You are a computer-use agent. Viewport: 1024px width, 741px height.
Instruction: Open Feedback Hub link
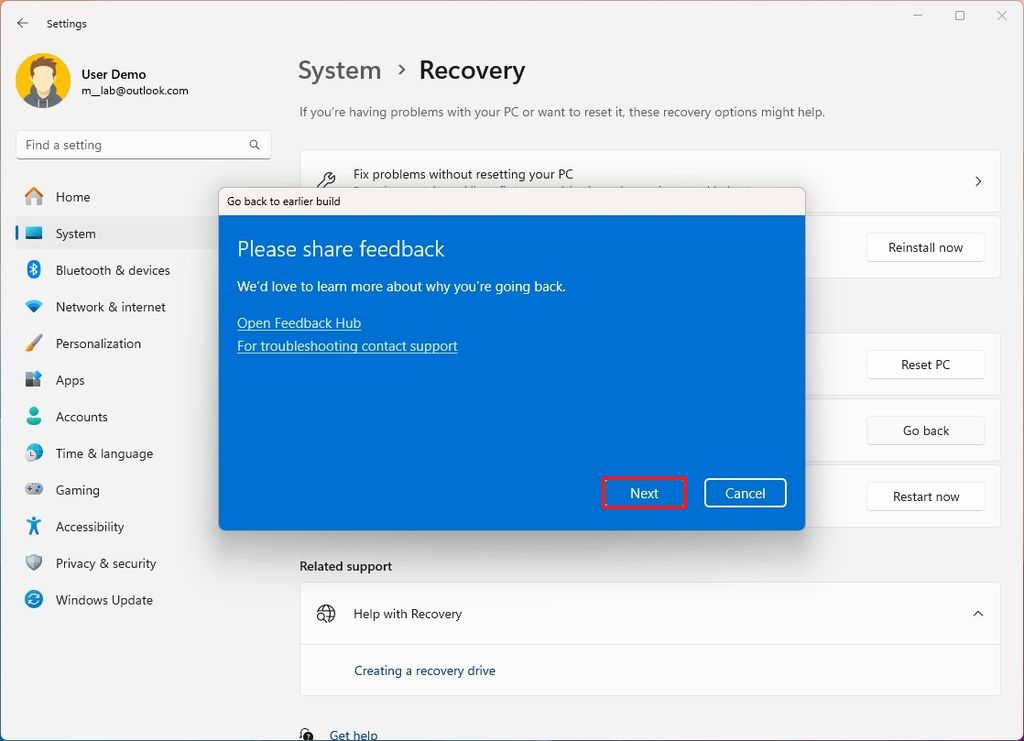click(298, 322)
